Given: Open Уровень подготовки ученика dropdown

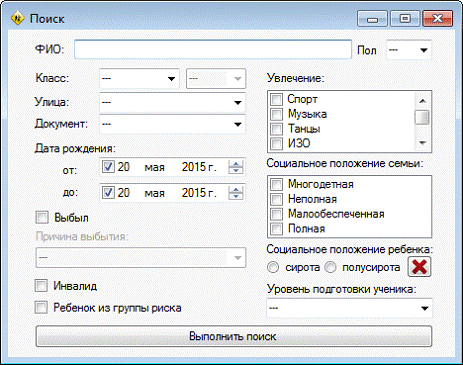Looking at the screenshot, I should tap(349, 308).
